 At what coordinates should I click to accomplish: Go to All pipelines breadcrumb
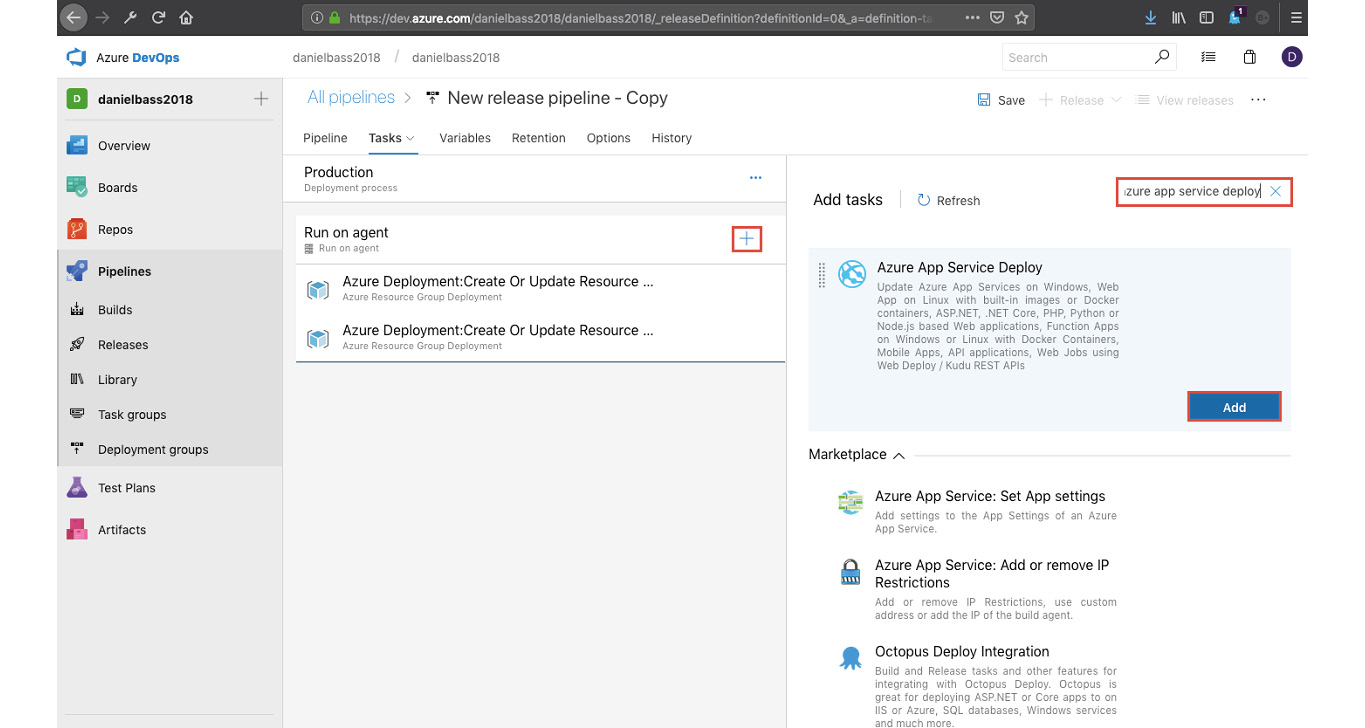click(x=351, y=98)
